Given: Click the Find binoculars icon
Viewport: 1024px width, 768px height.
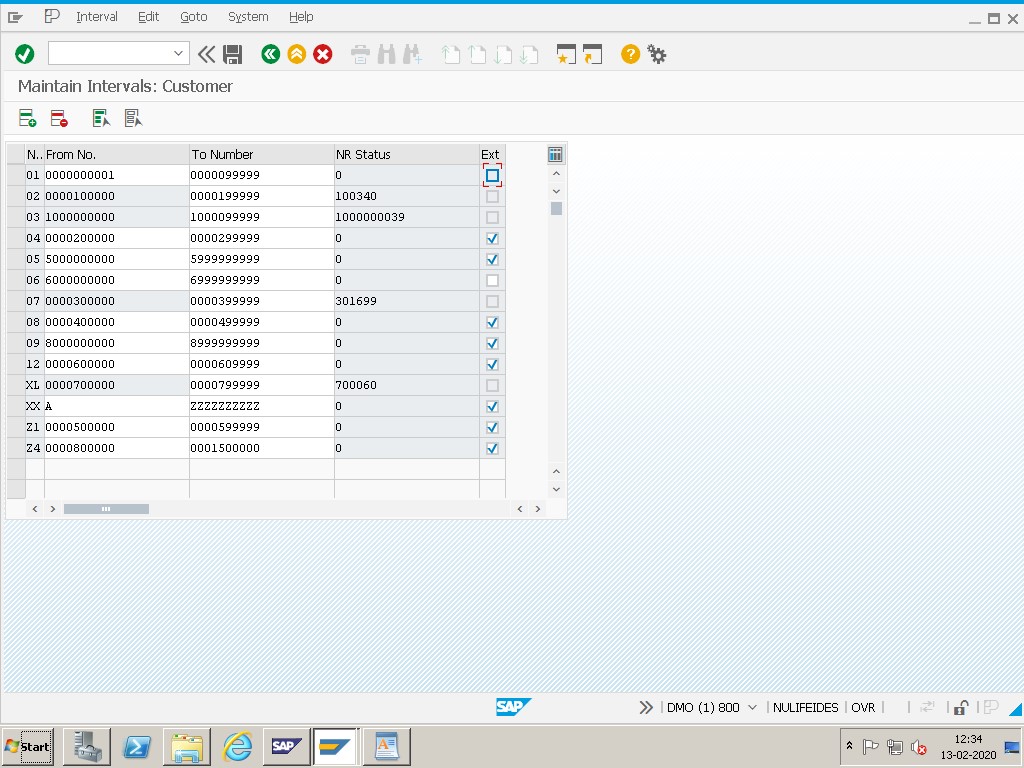Looking at the screenshot, I should (387, 54).
